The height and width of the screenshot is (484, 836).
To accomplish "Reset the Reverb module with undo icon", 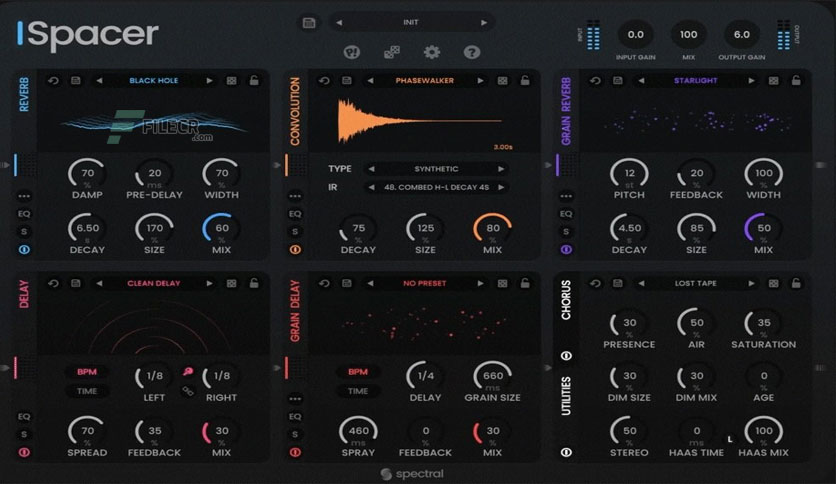I will coord(53,80).
